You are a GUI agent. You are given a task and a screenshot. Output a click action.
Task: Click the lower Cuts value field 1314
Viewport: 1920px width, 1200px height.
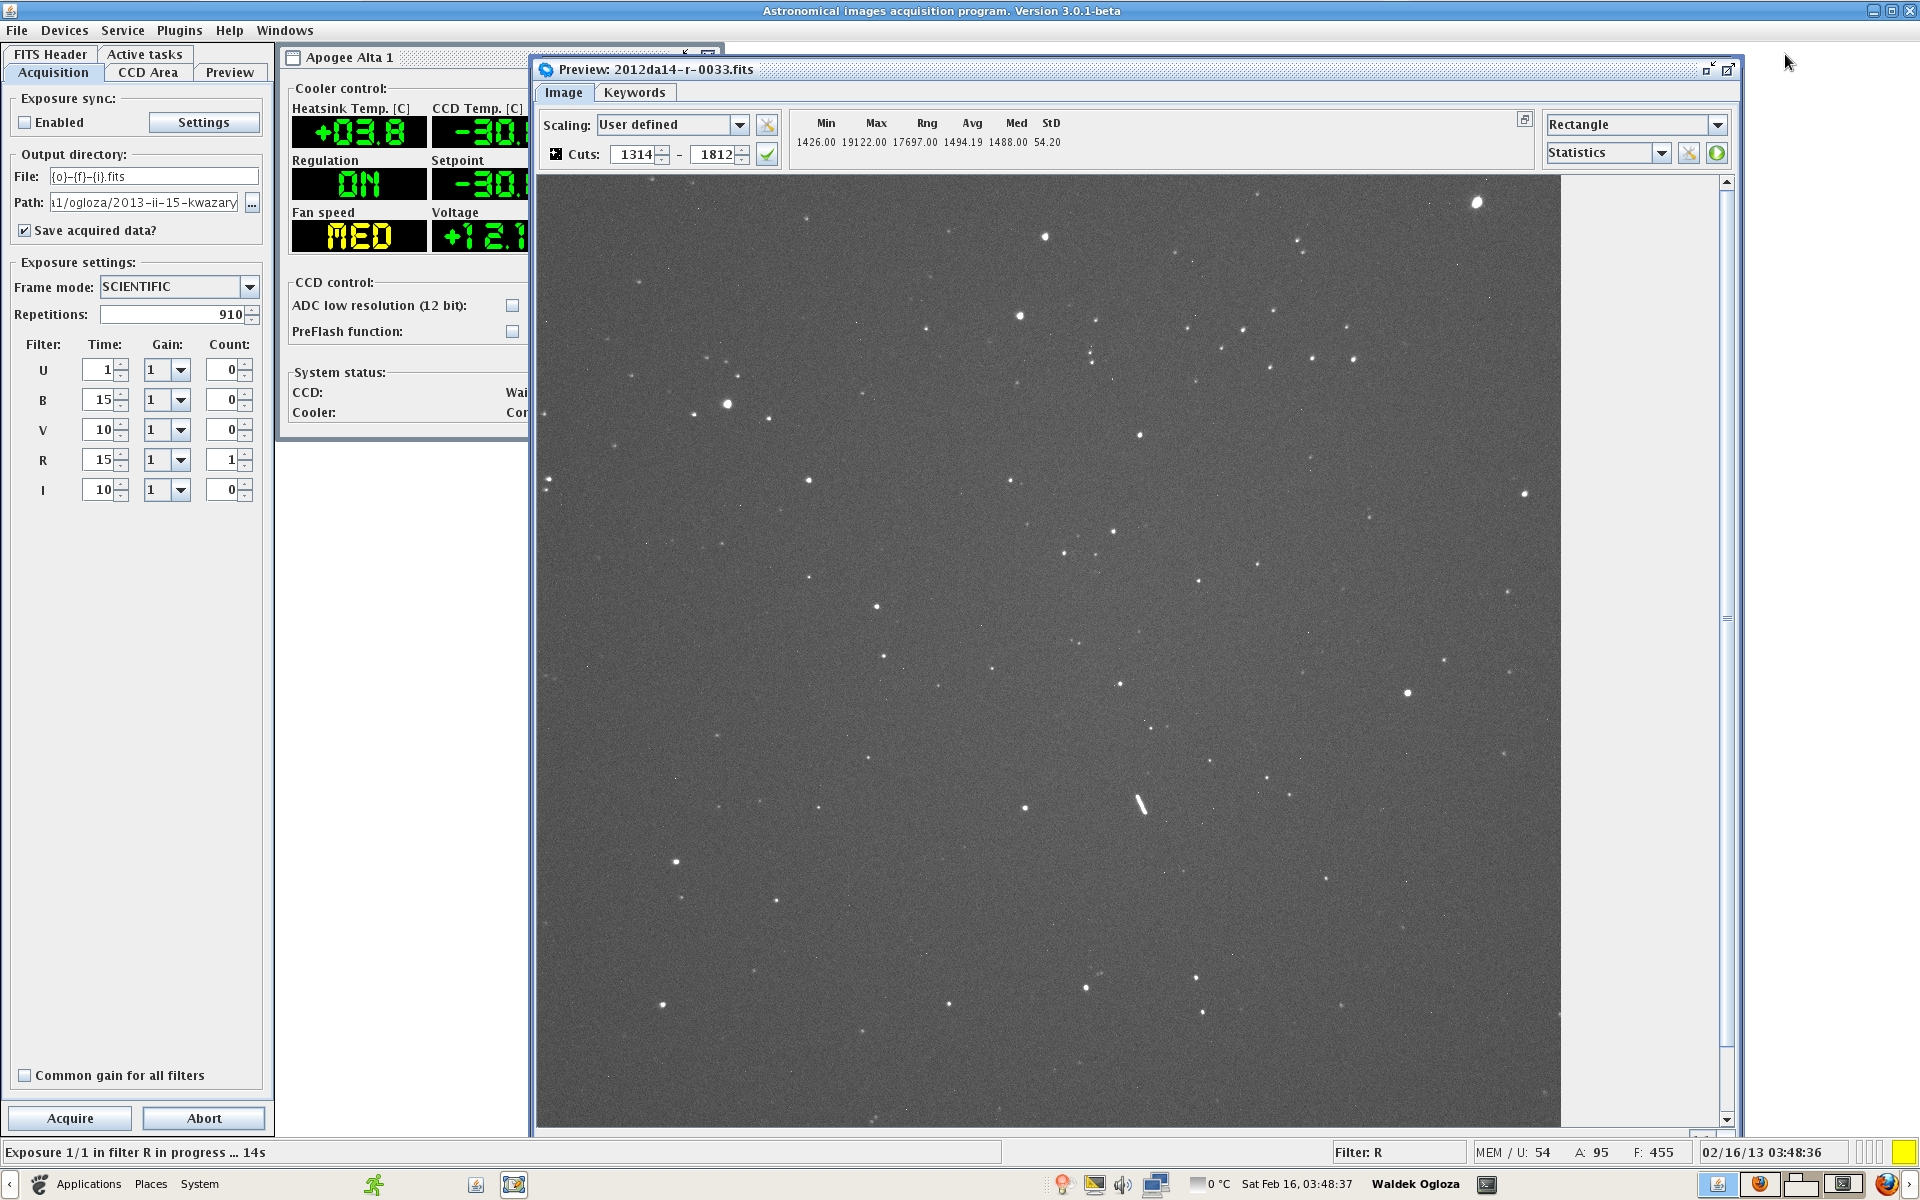click(x=633, y=155)
